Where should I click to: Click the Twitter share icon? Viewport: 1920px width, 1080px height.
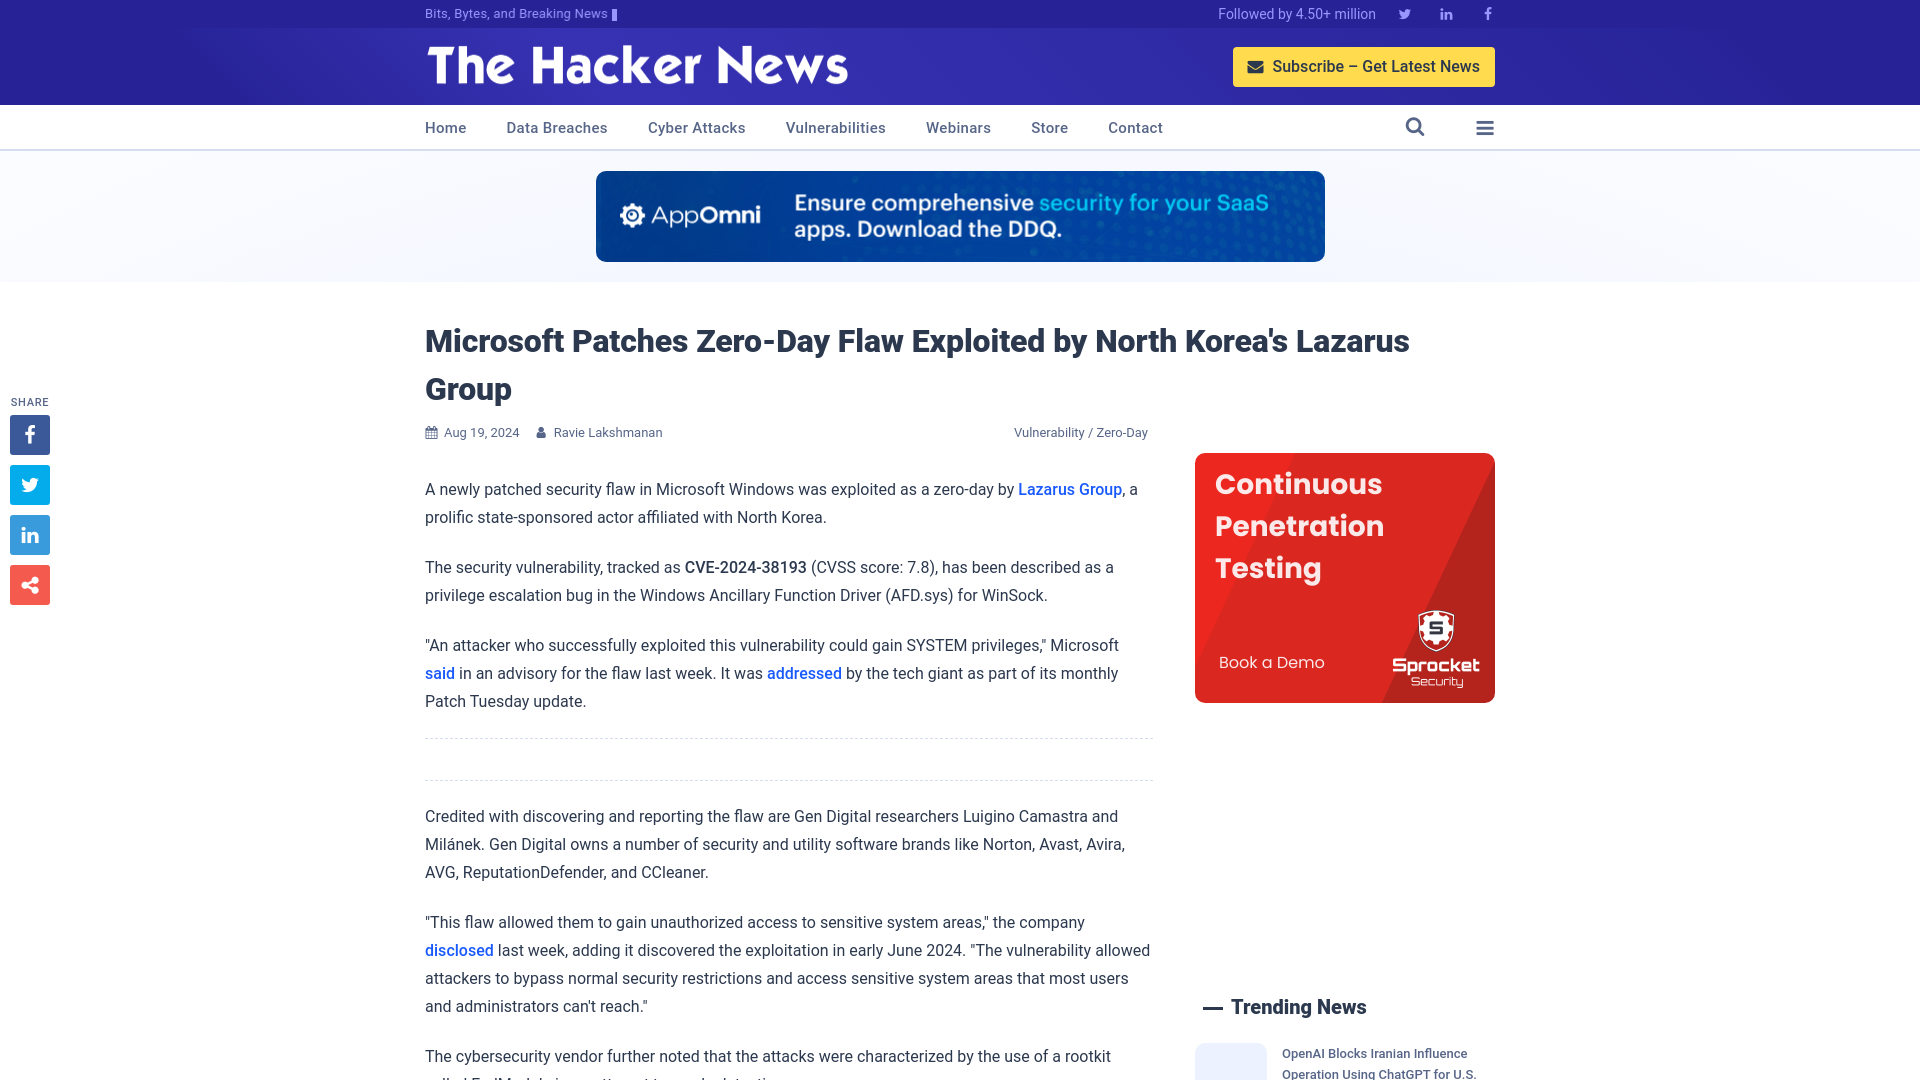coord(29,484)
